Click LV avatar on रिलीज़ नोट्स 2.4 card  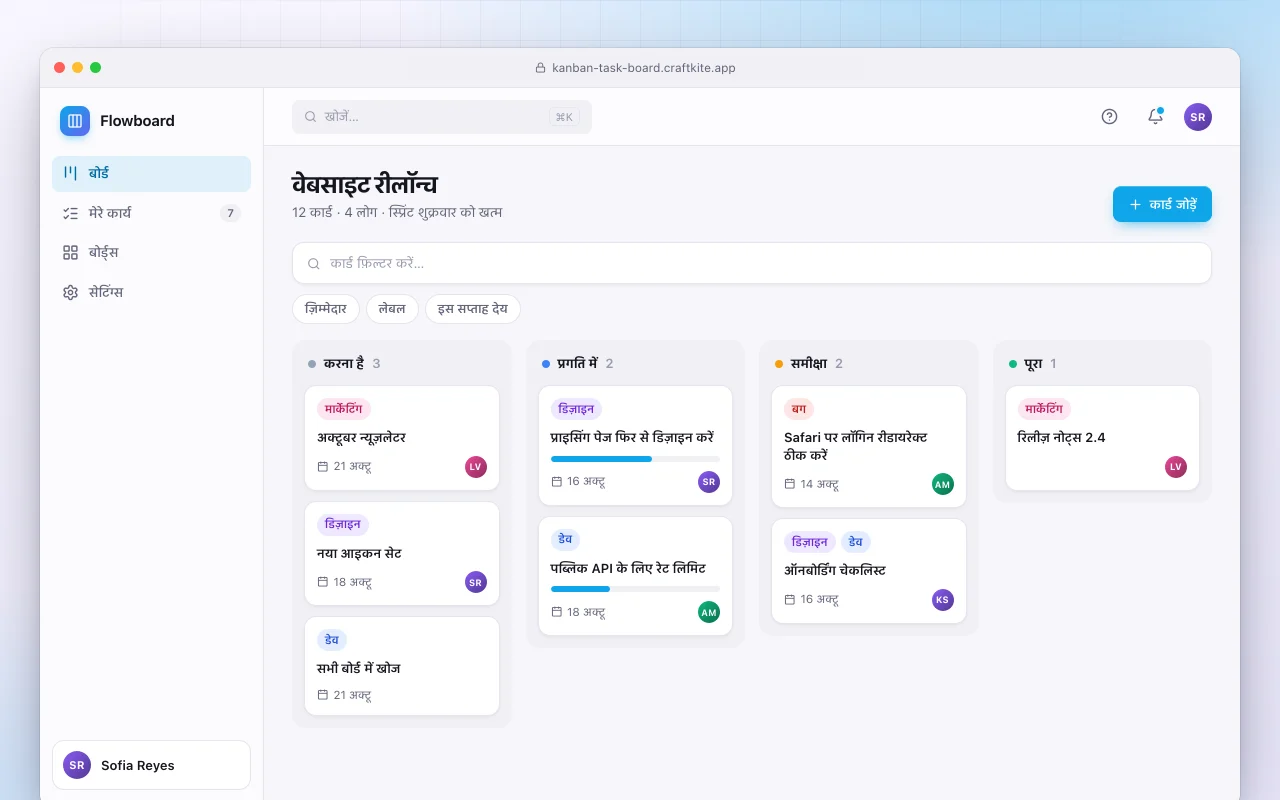(x=1176, y=466)
